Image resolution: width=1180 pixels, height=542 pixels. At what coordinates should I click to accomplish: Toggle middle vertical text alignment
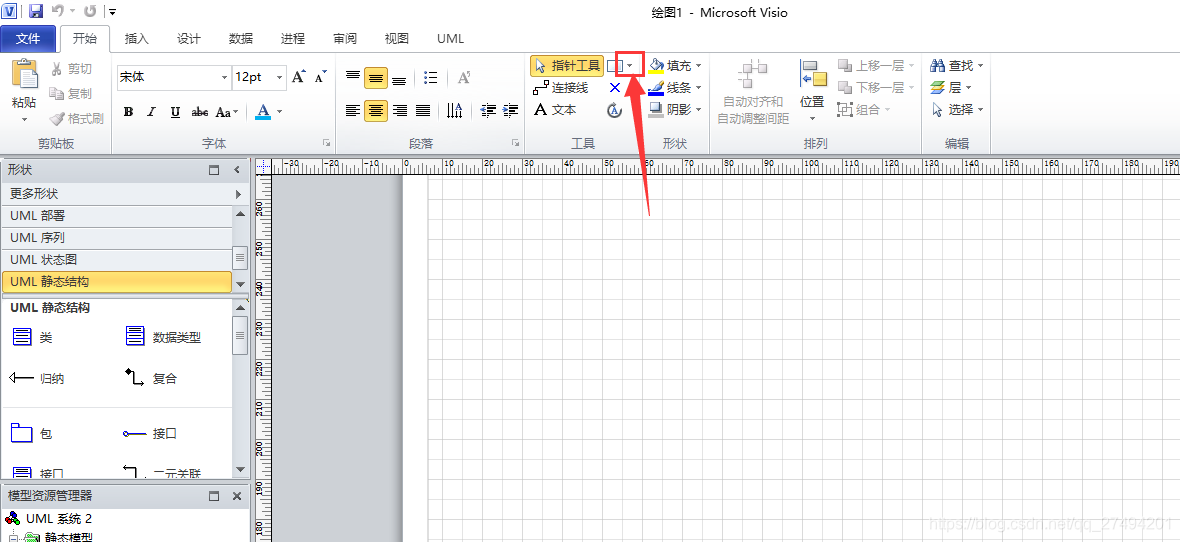click(376, 78)
